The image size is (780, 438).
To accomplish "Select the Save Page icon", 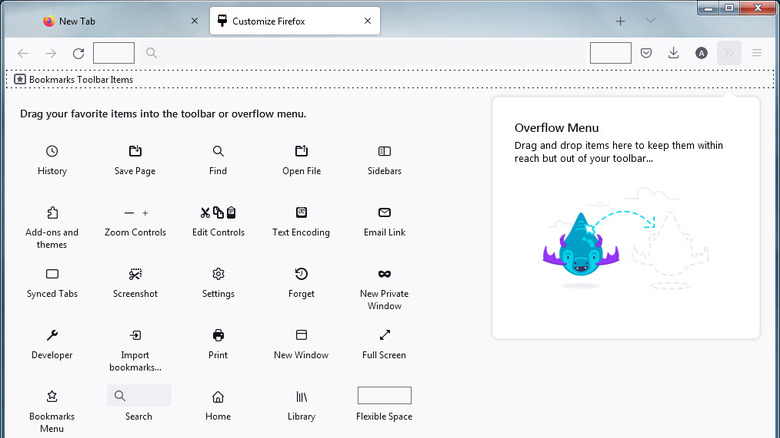I will [x=135, y=151].
